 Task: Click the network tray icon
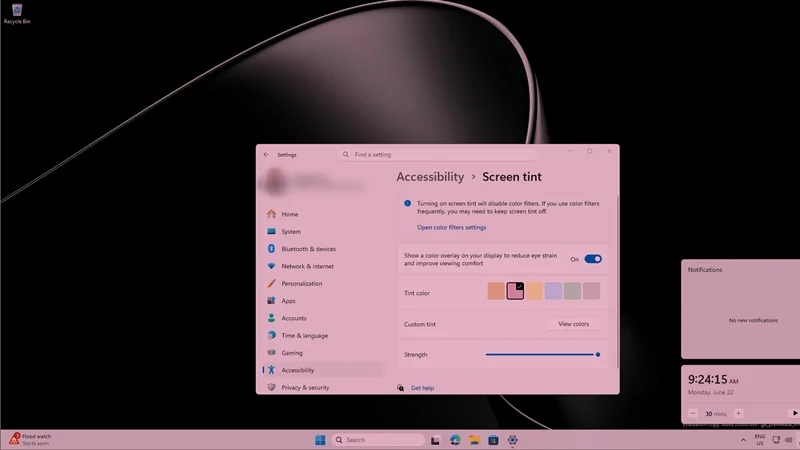[x=776, y=440]
